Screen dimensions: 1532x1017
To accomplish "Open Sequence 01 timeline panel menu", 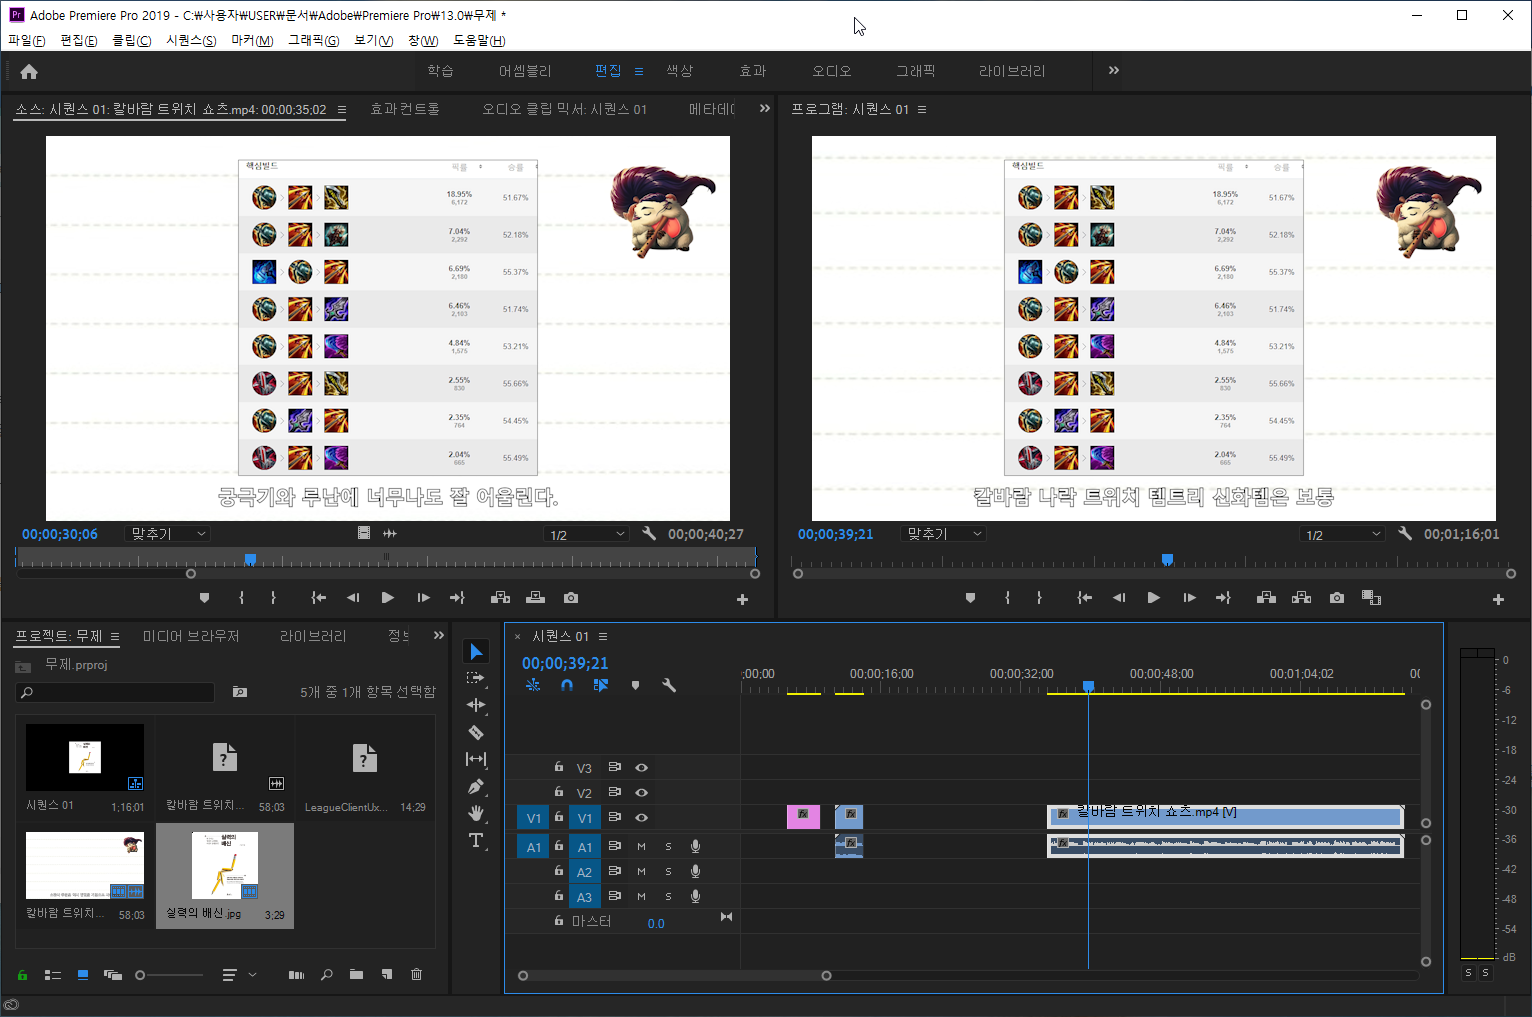I will pos(603,636).
